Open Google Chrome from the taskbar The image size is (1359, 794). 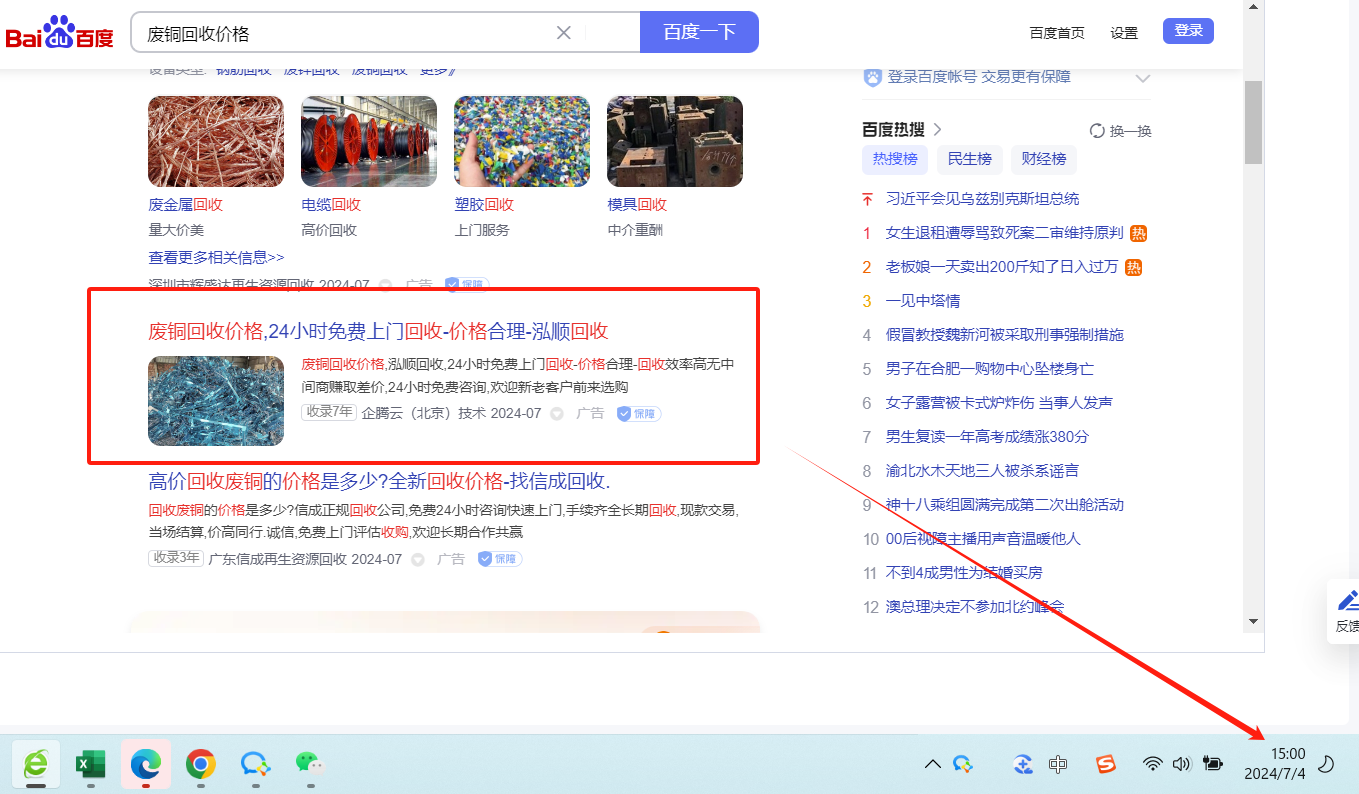(x=201, y=765)
